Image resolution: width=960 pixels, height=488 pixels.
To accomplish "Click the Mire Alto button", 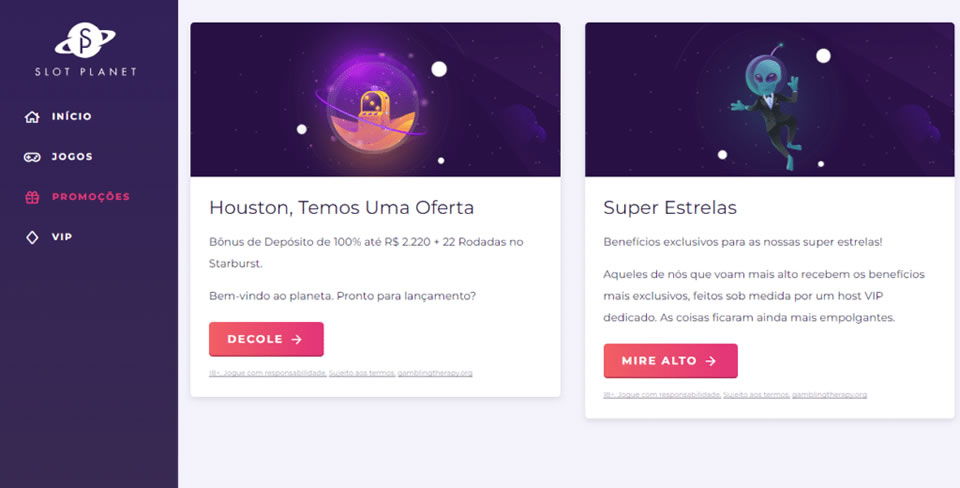I will point(670,361).
